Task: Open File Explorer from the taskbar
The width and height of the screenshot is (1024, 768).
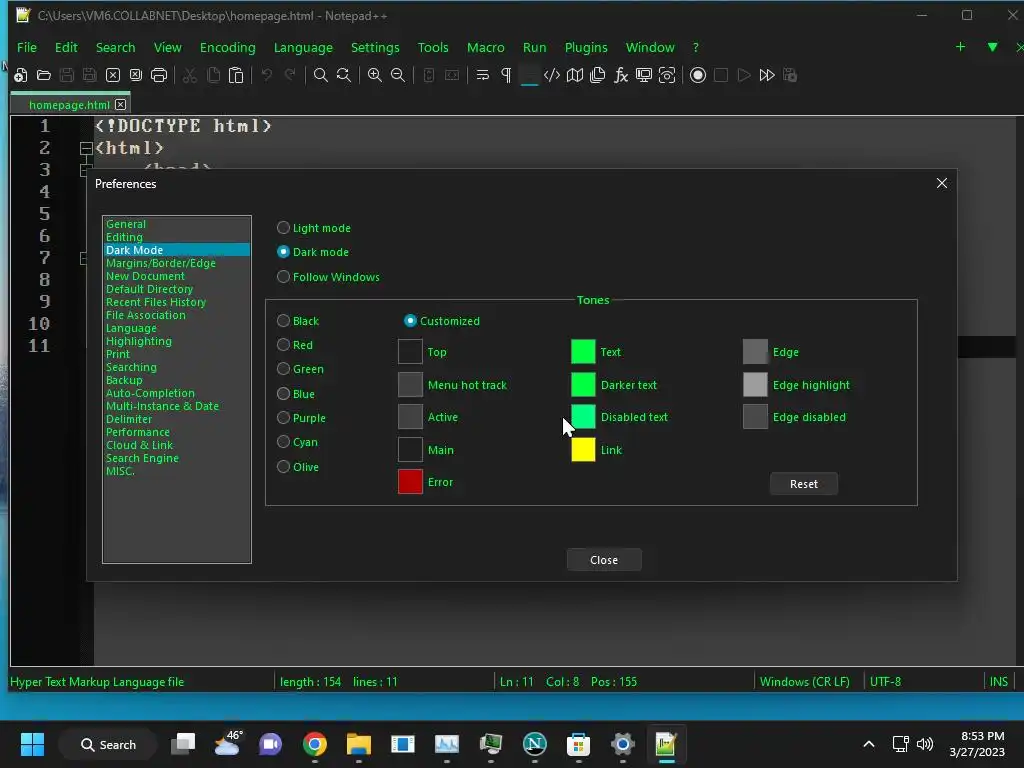Action: pos(359,744)
